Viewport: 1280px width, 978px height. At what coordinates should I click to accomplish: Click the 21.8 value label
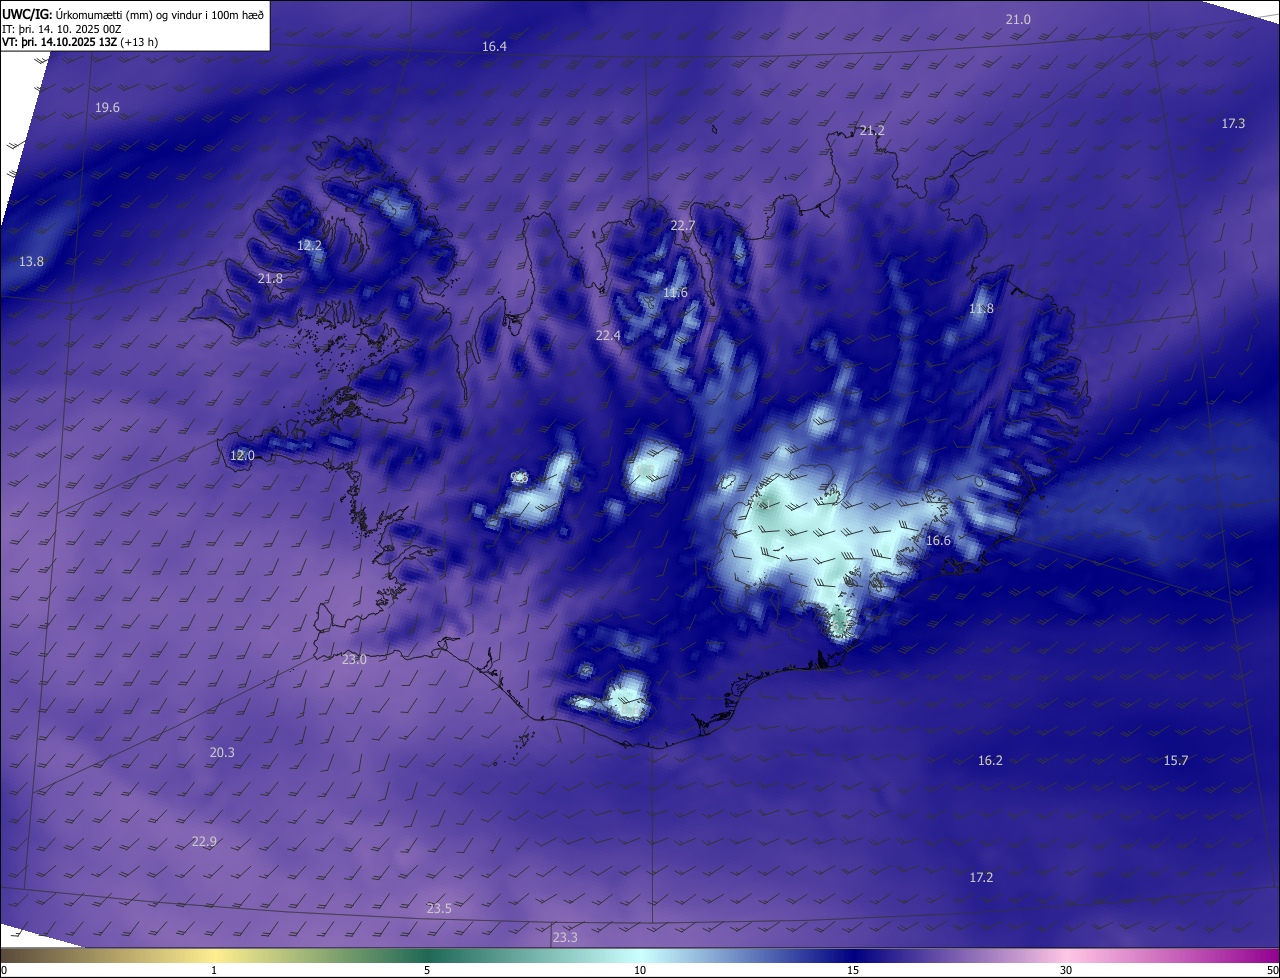270,279
